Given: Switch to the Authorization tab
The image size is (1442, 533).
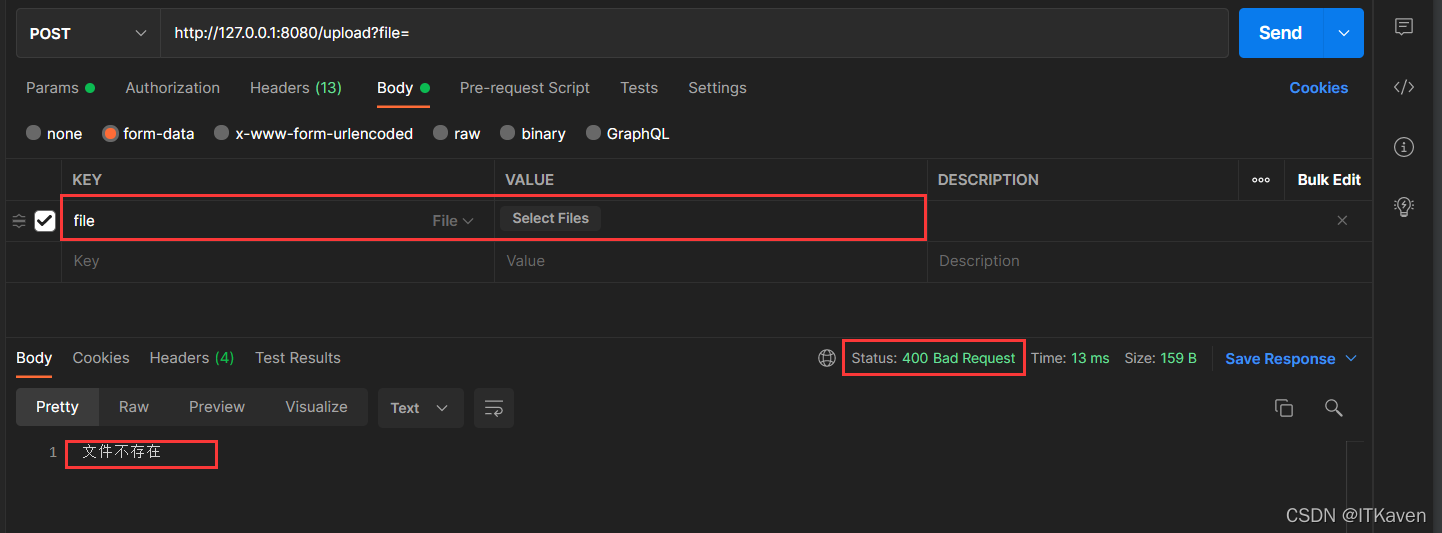Looking at the screenshot, I should coord(172,88).
